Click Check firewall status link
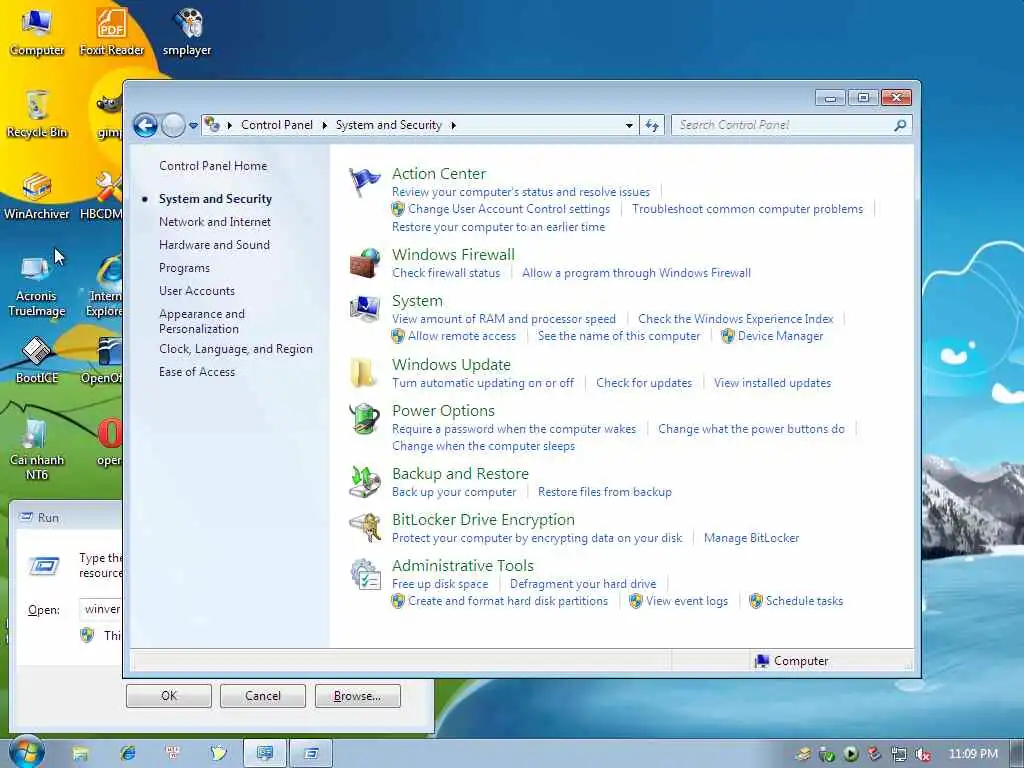The image size is (1024, 768). click(x=446, y=273)
